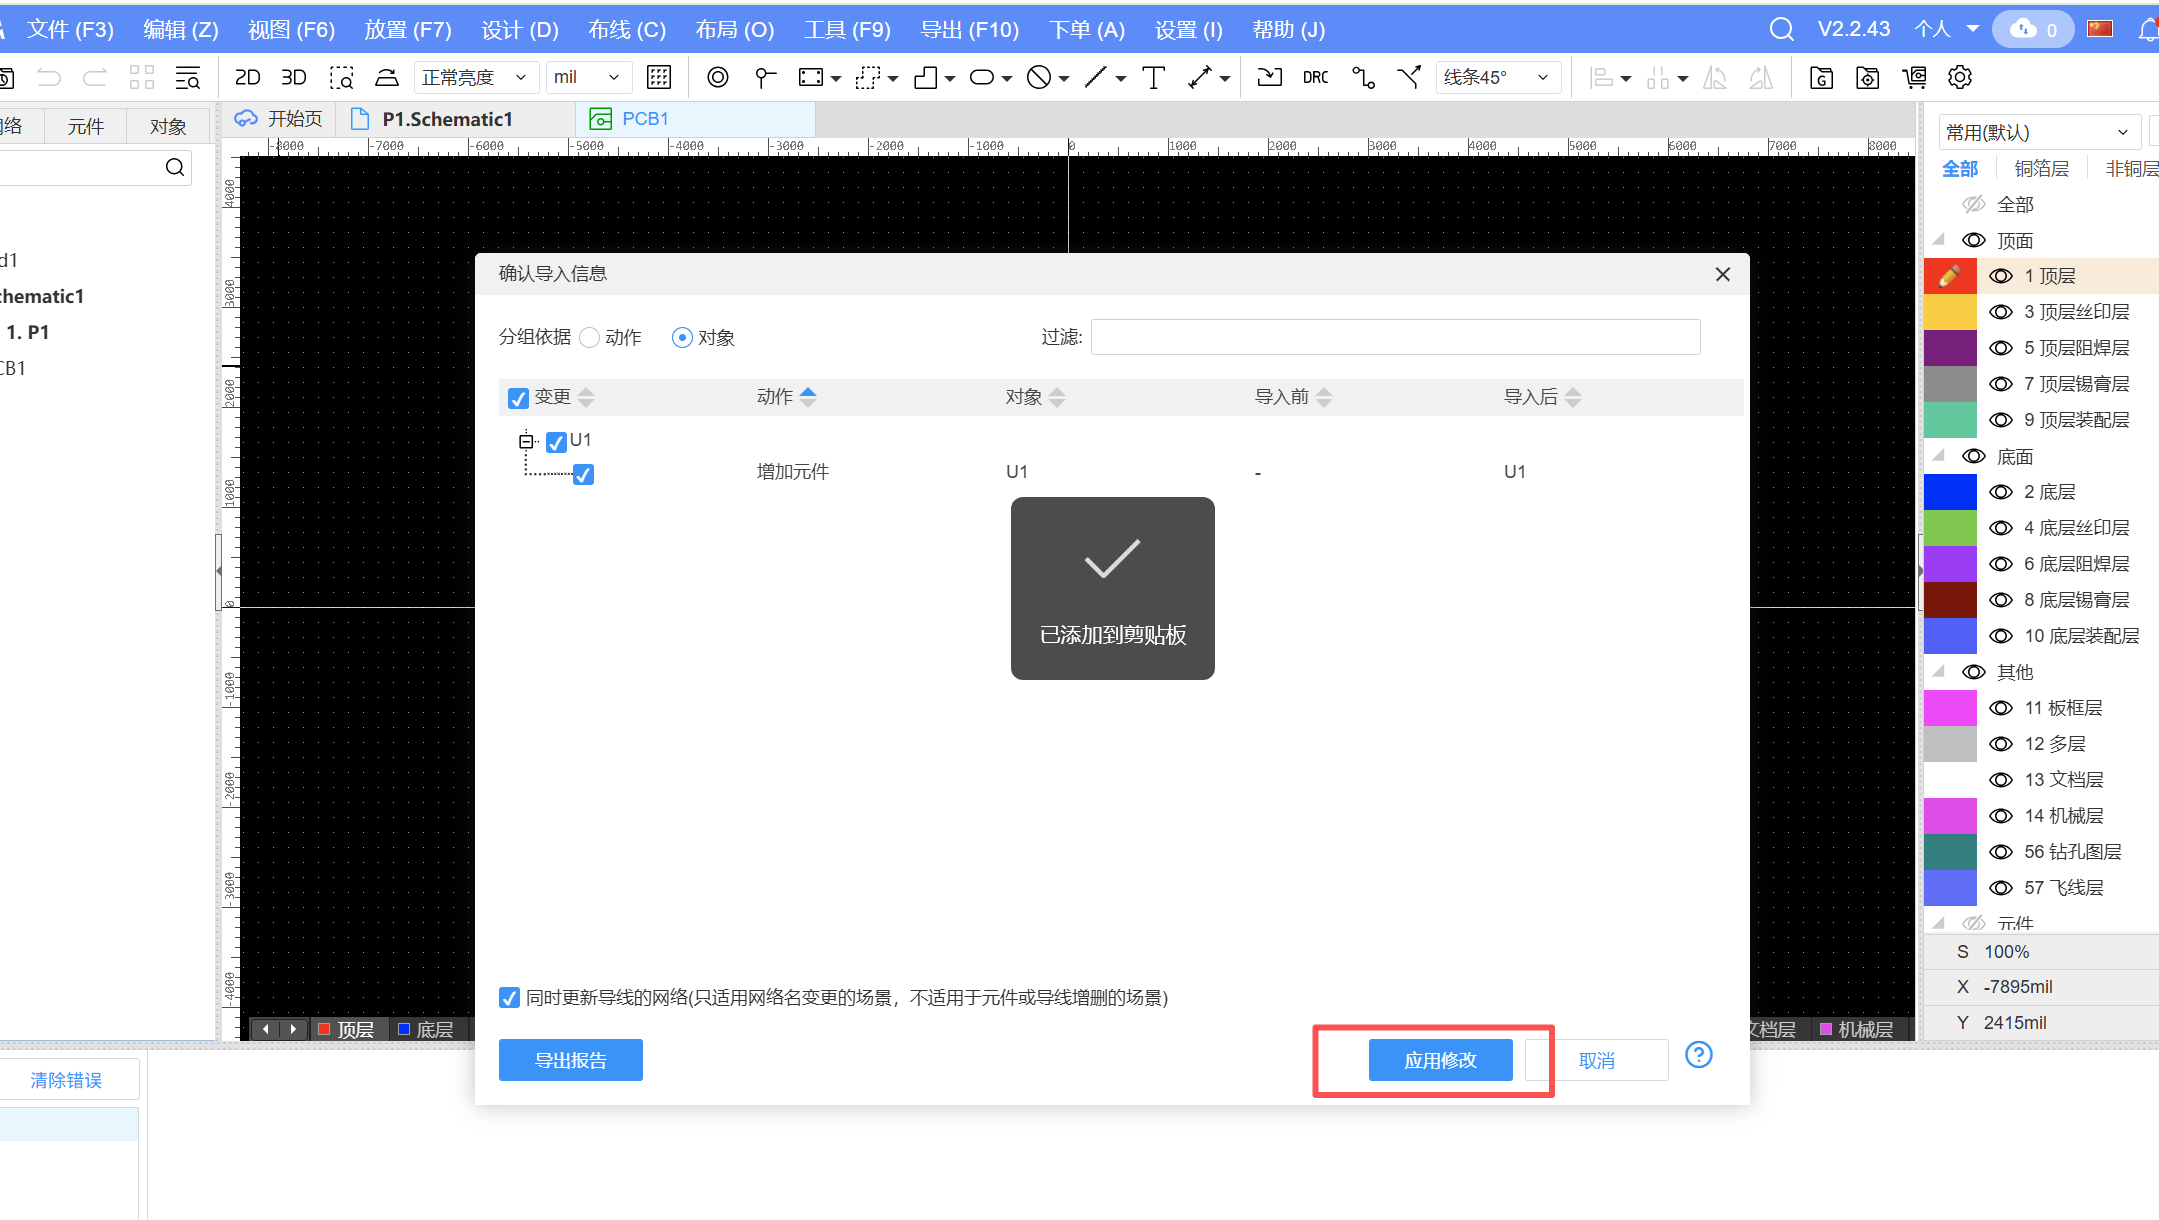
Task: Click the settings gear toolbar icon
Action: pyautogui.click(x=1960, y=77)
